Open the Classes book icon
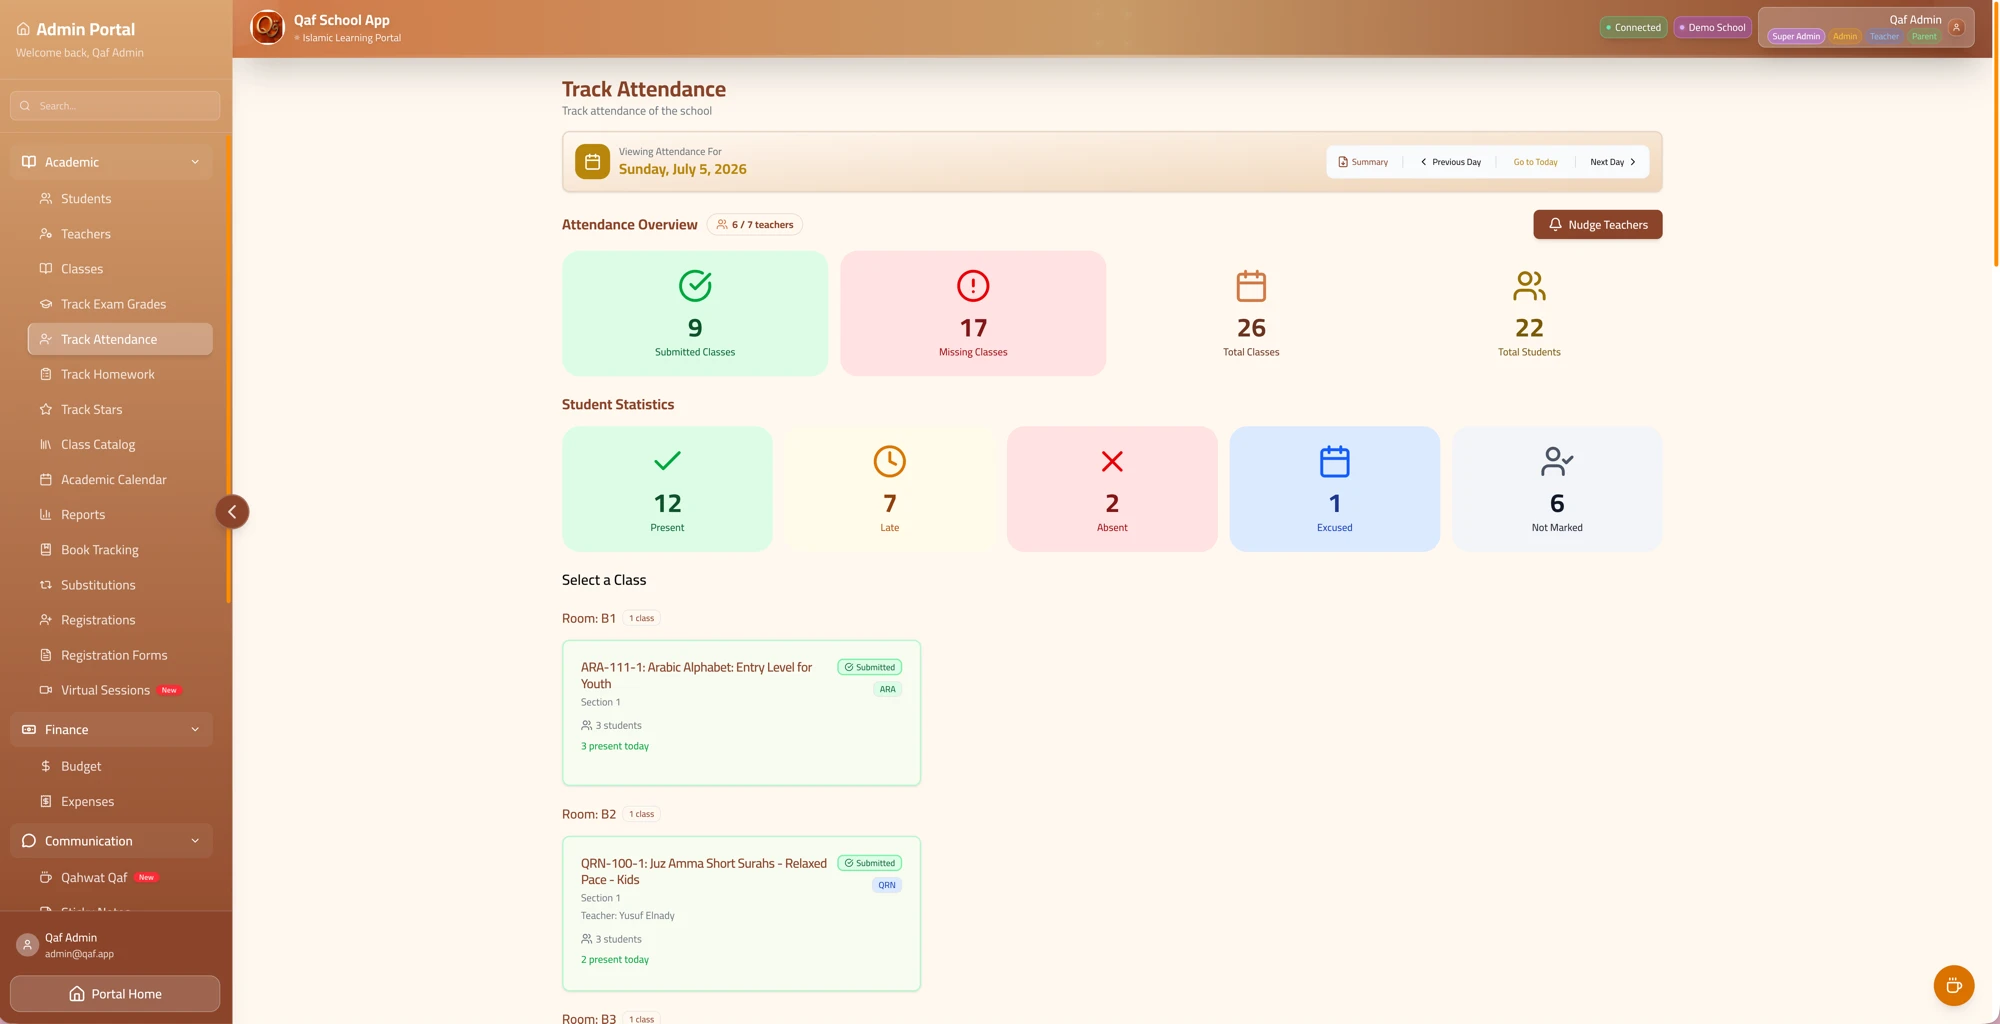 [x=45, y=269]
